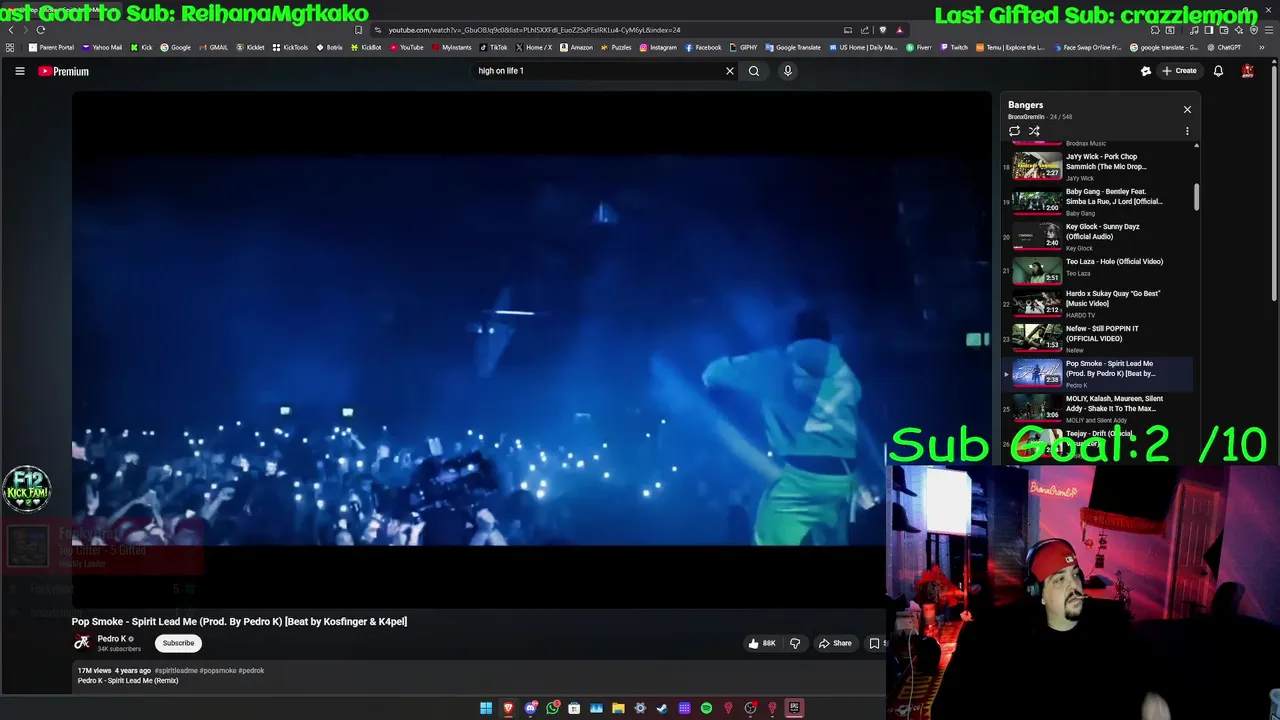Play Hardo x Sukay Quay Go Best
Screen dimensions: 1280x720
[x=1097, y=304]
